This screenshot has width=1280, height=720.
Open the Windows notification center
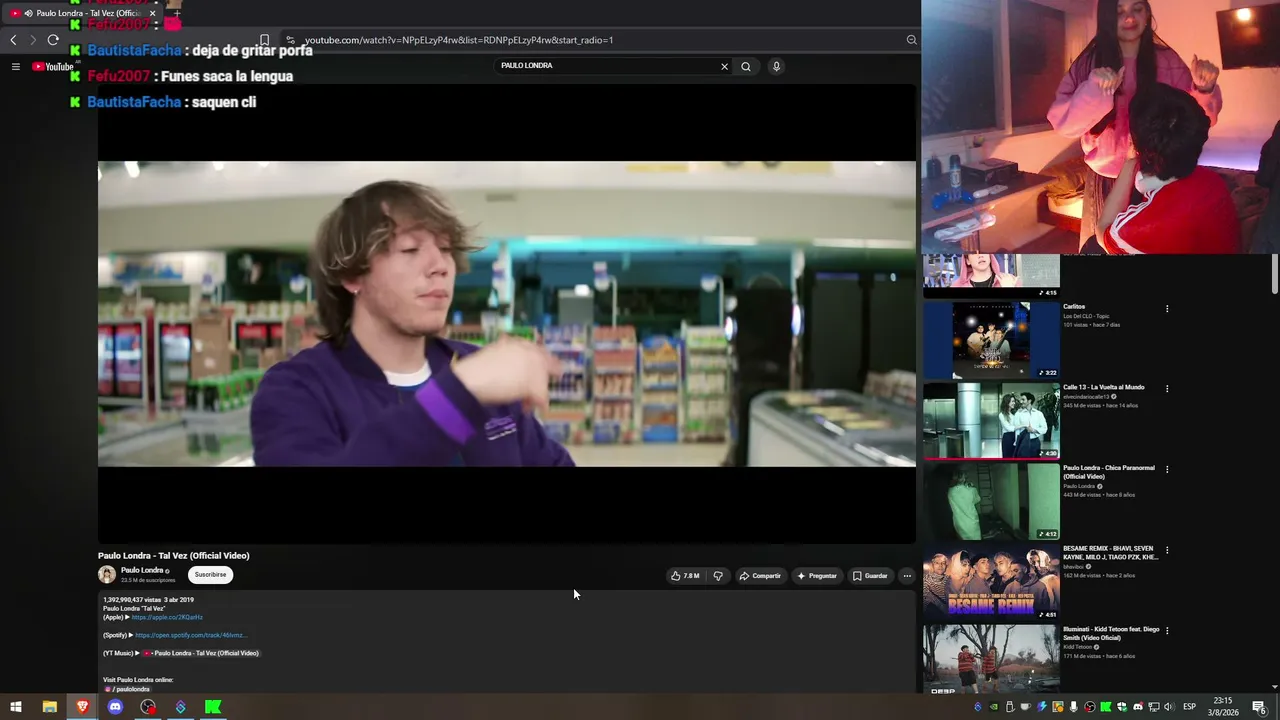(1259, 707)
